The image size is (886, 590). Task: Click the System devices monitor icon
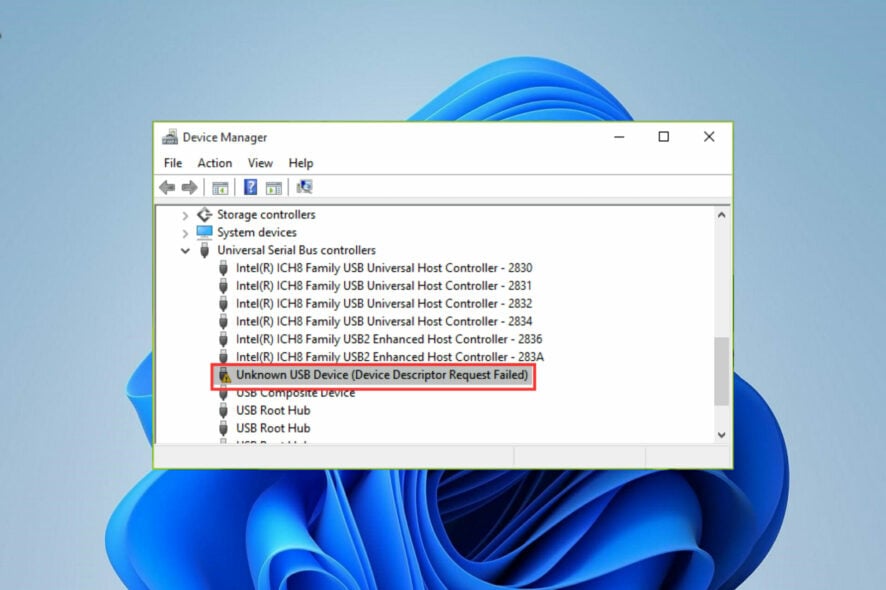click(x=204, y=232)
